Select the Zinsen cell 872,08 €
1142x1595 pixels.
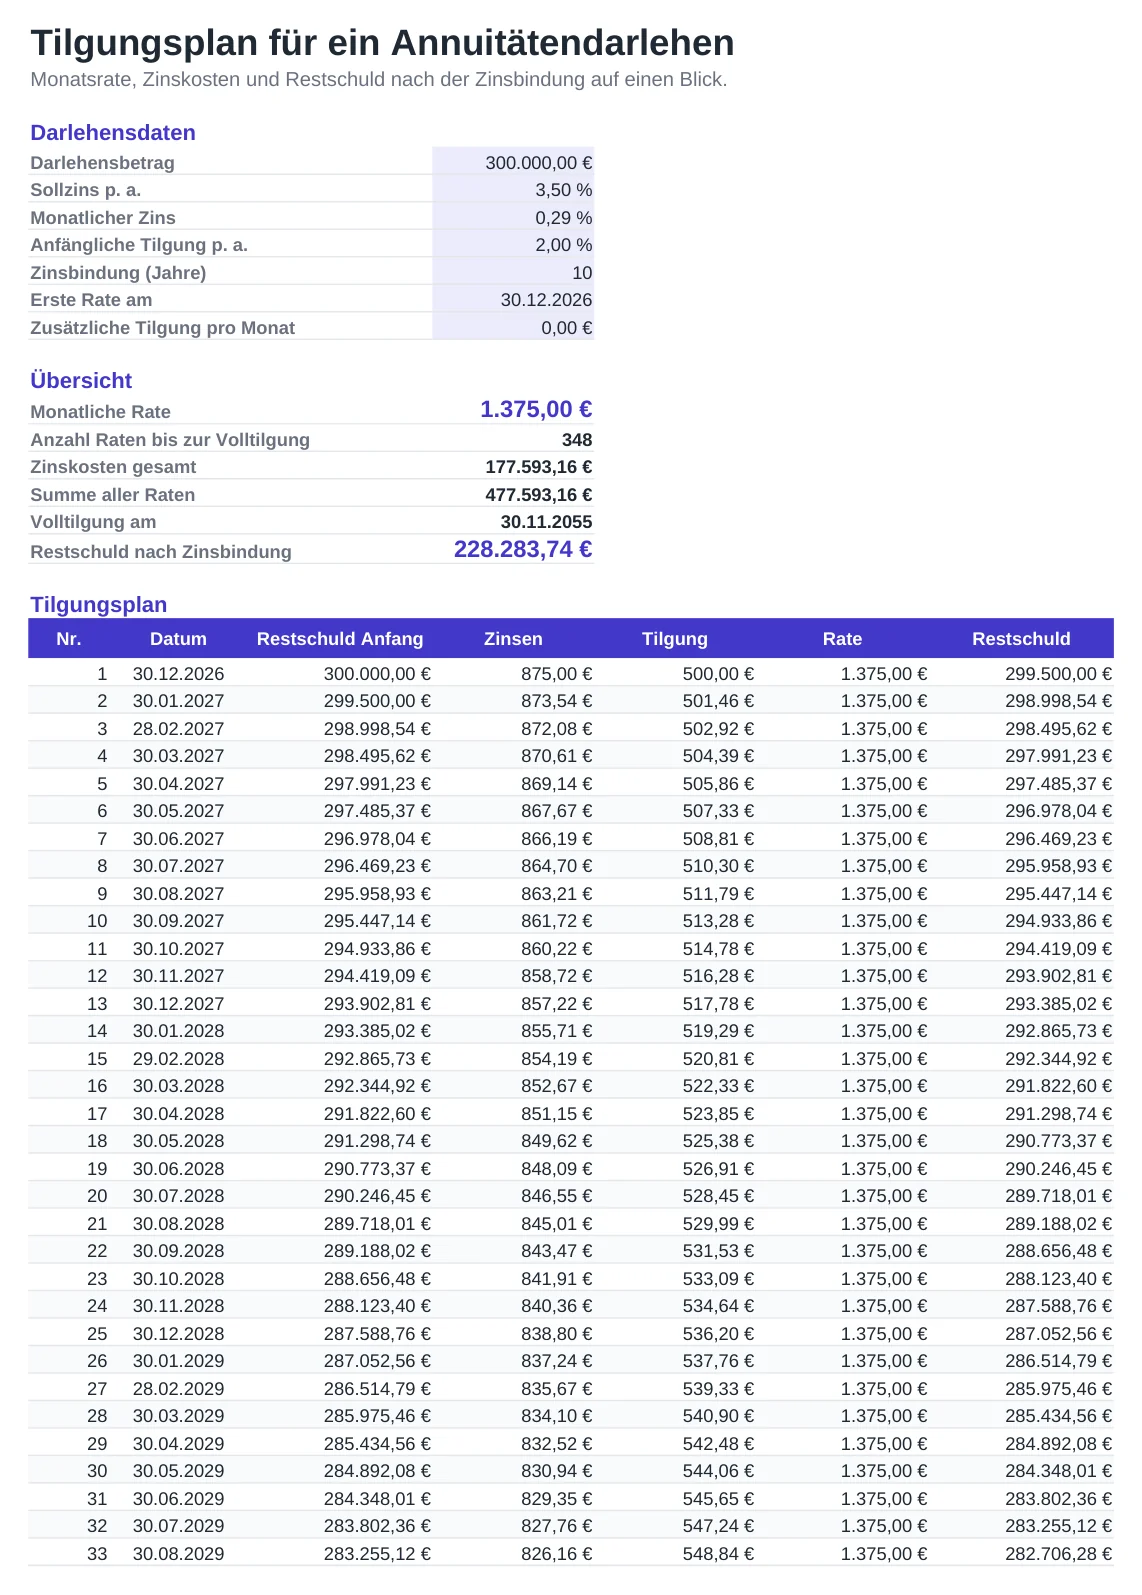pos(556,729)
